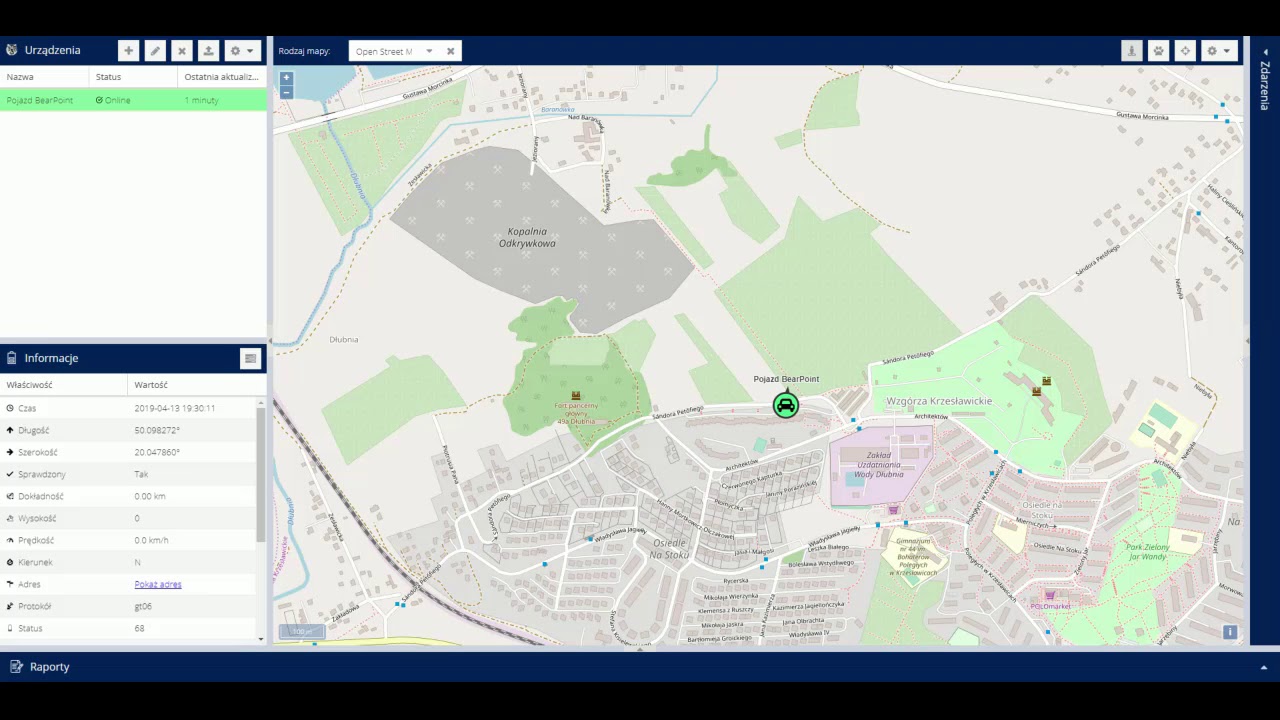
Task: Open device command upload icon
Action: (208, 51)
